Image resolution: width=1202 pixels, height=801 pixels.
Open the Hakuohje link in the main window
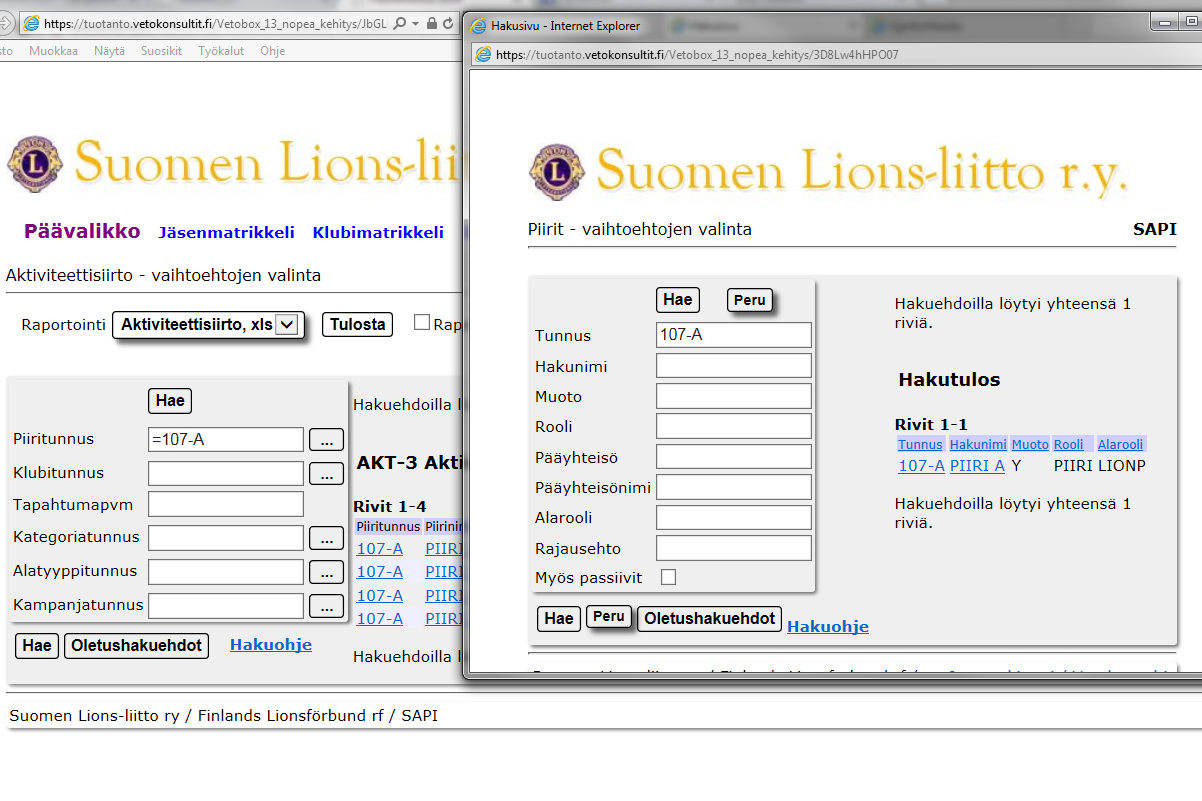tap(271, 645)
